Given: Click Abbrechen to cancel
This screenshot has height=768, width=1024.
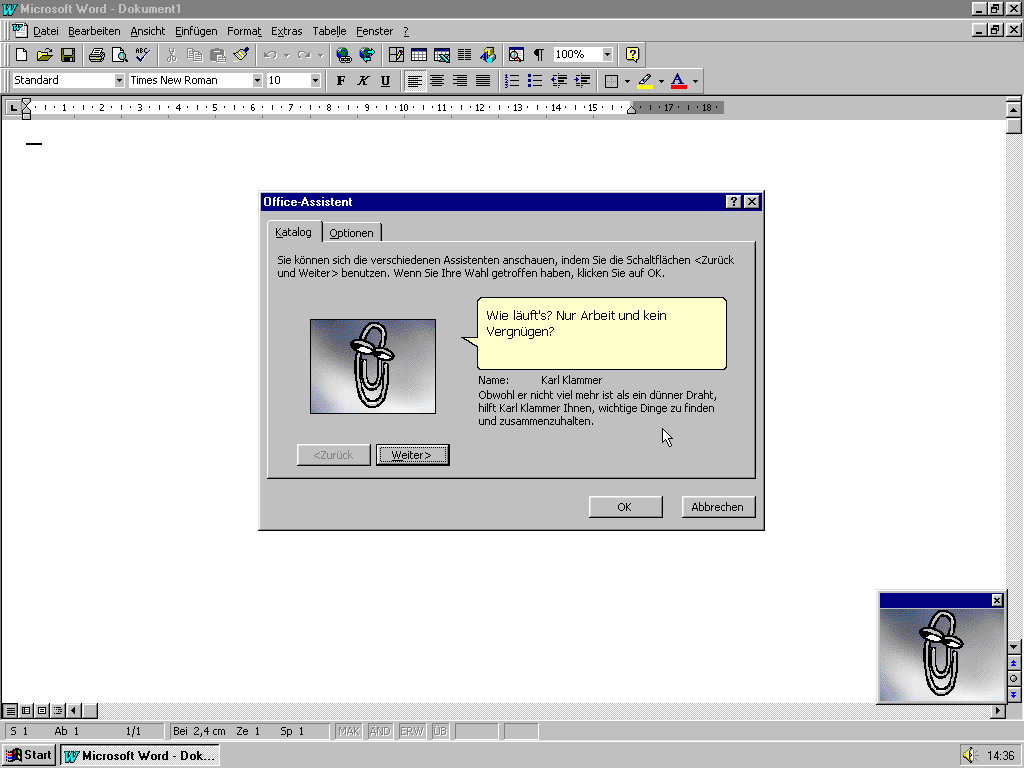Looking at the screenshot, I should click(x=718, y=507).
